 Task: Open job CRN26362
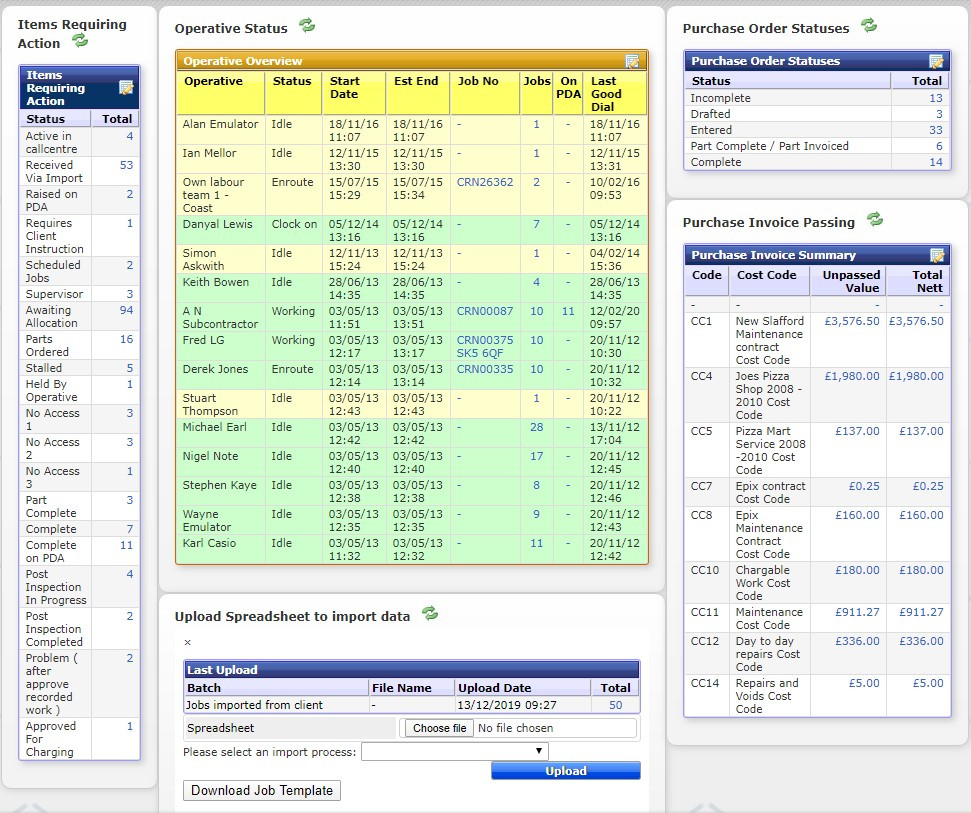coord(485,182)
